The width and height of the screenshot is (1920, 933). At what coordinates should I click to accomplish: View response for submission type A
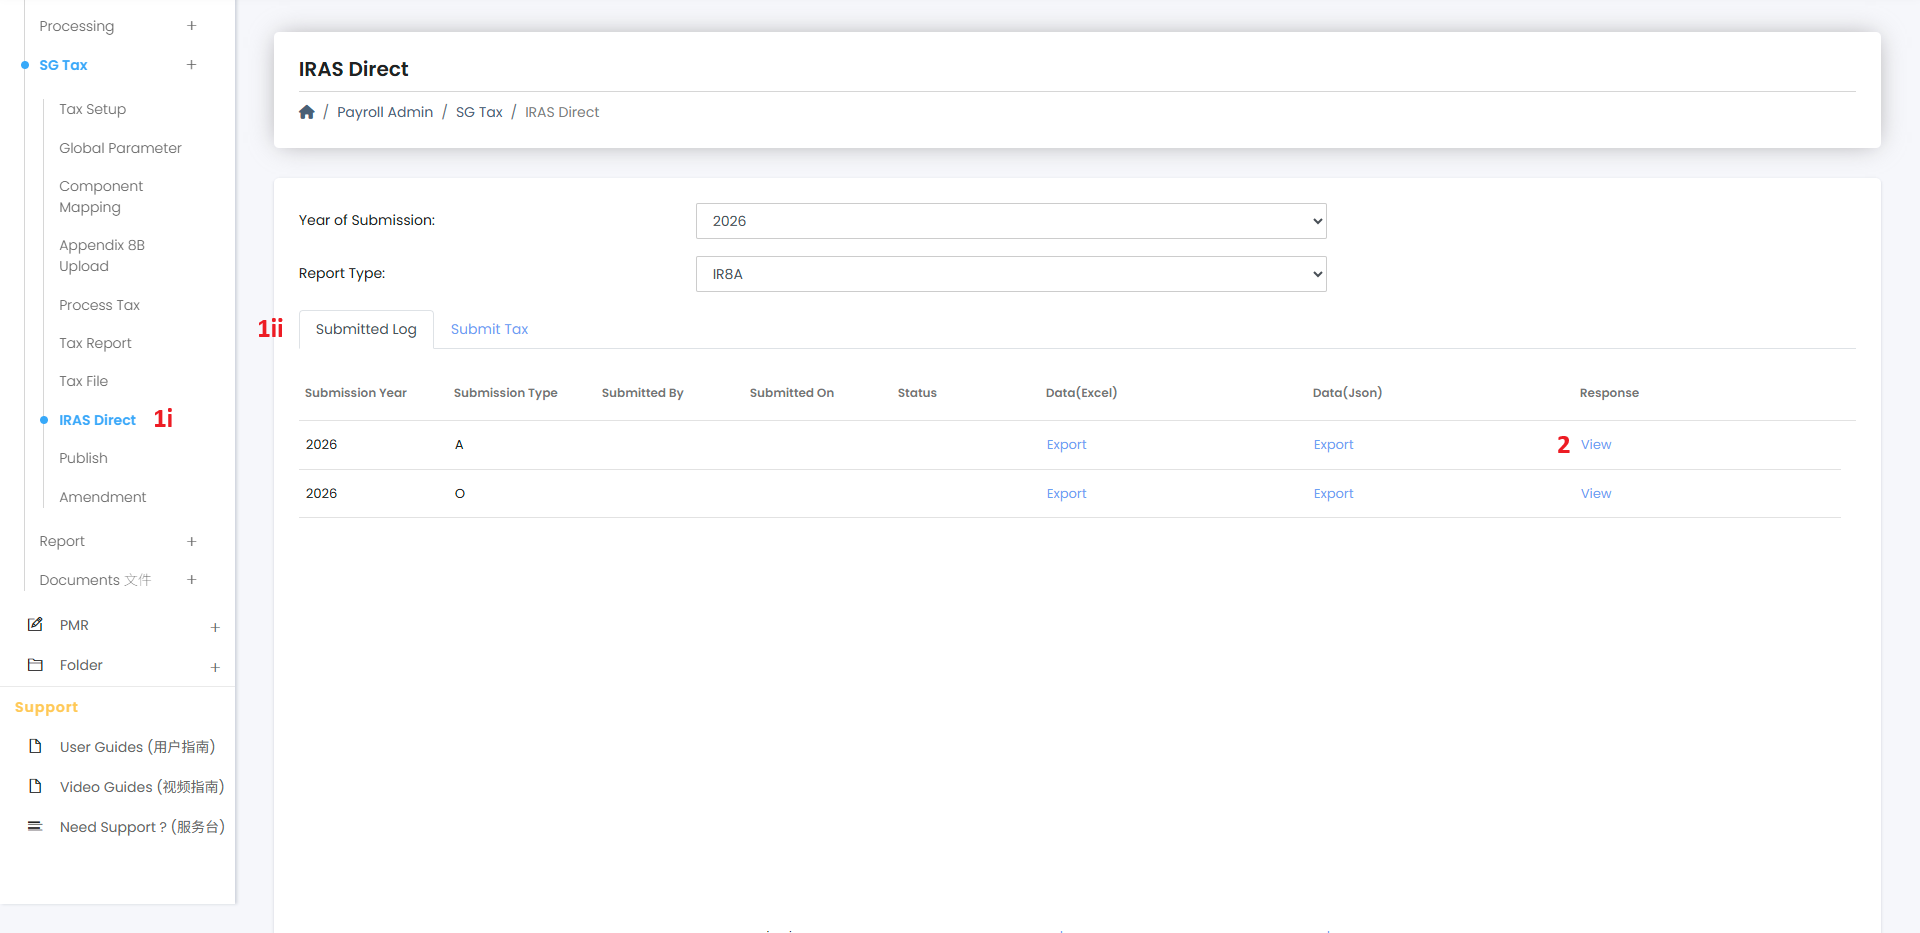pyautogui.click(x=1595, y=445)
